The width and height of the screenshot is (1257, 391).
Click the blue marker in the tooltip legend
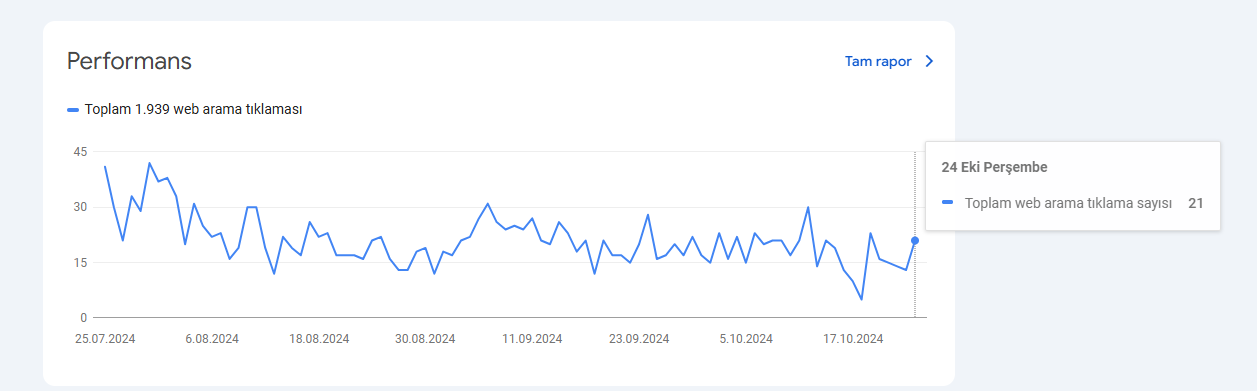pyautogui.click(x=948, y=203)
